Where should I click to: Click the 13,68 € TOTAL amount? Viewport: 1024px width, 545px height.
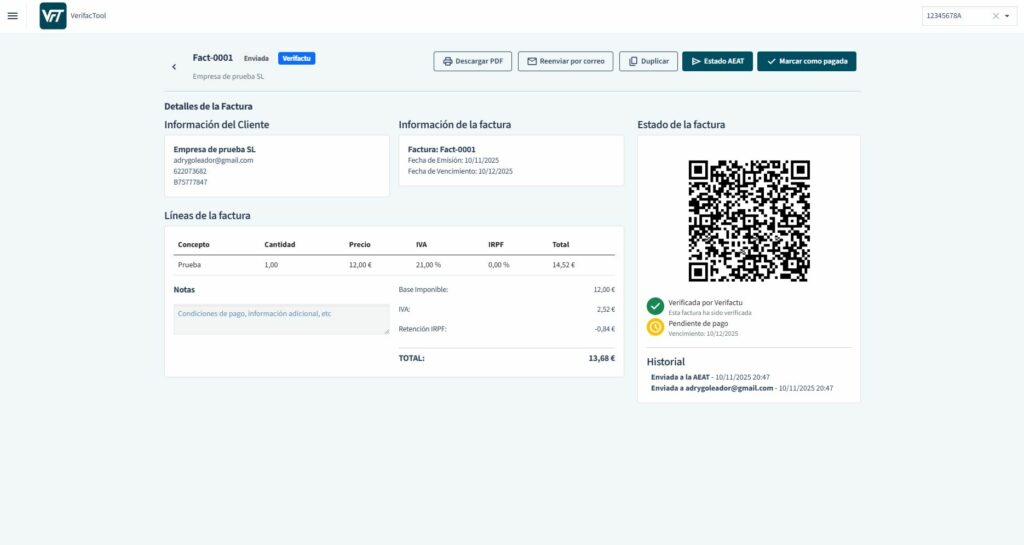tap(601, 358)
